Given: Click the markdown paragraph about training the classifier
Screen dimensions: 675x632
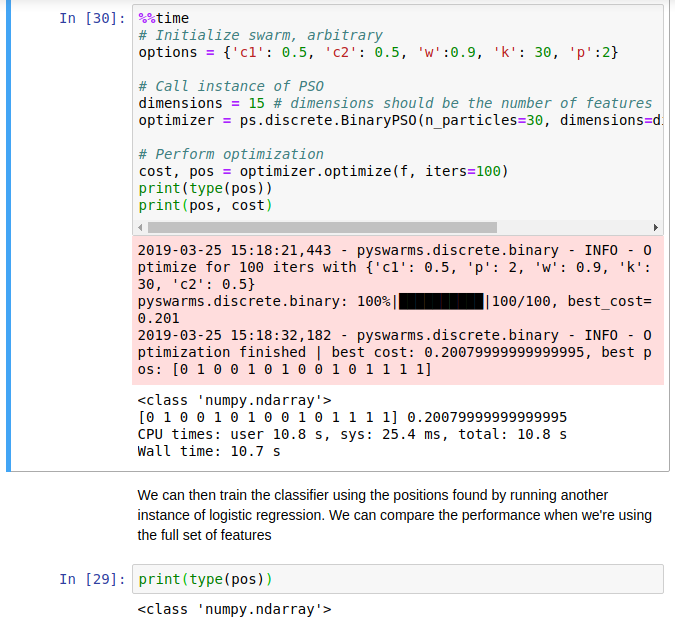Looking at the screenshot, I should [x=394, y=515].
